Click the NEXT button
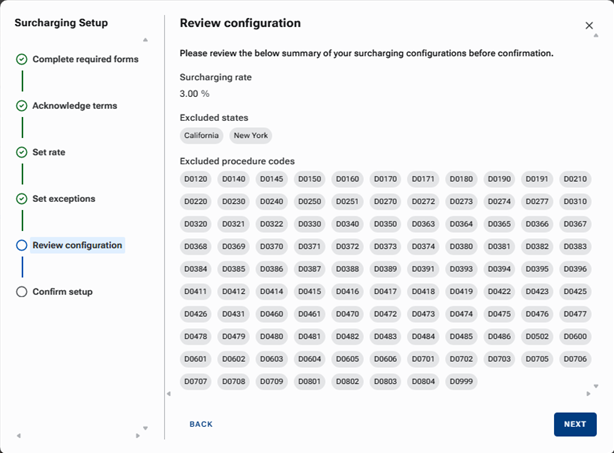This screenshot has width=614, height=453. click(575, 424)
